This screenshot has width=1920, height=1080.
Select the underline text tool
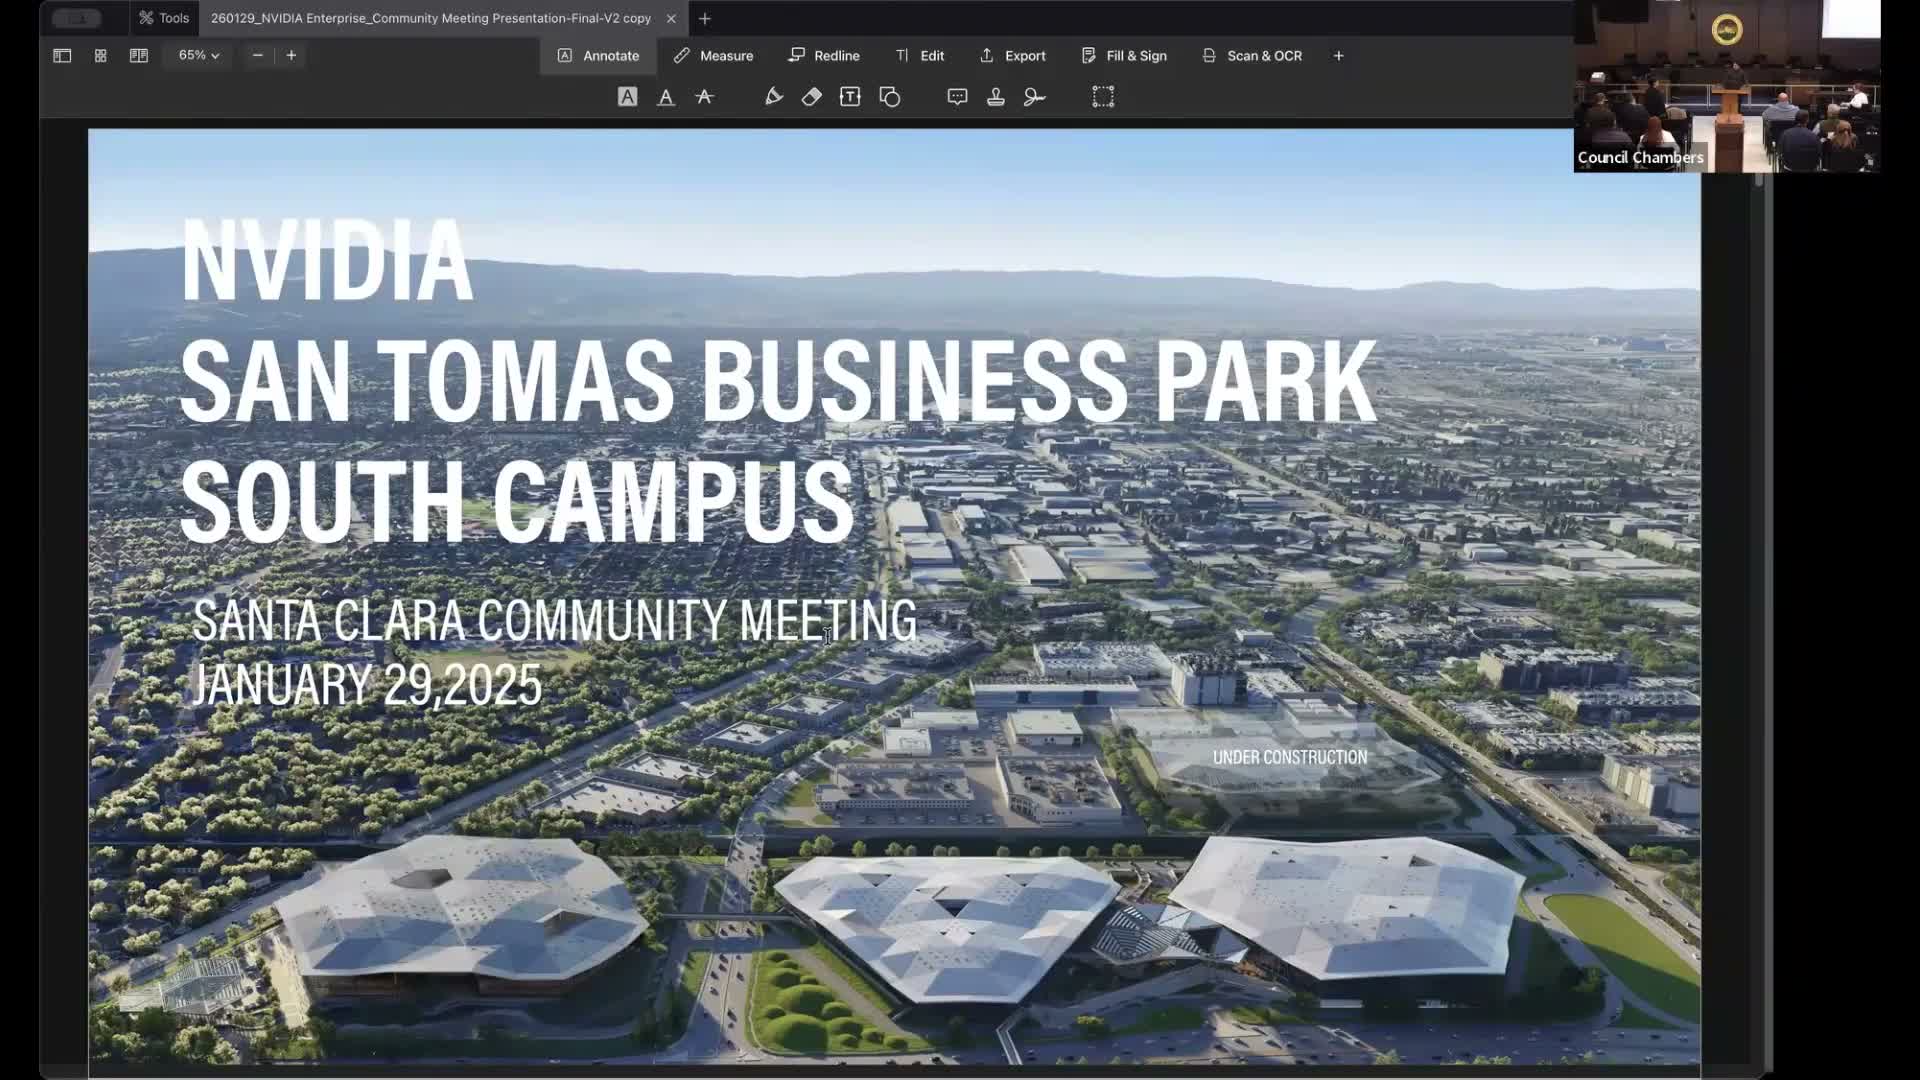click(x=666, y=97)
